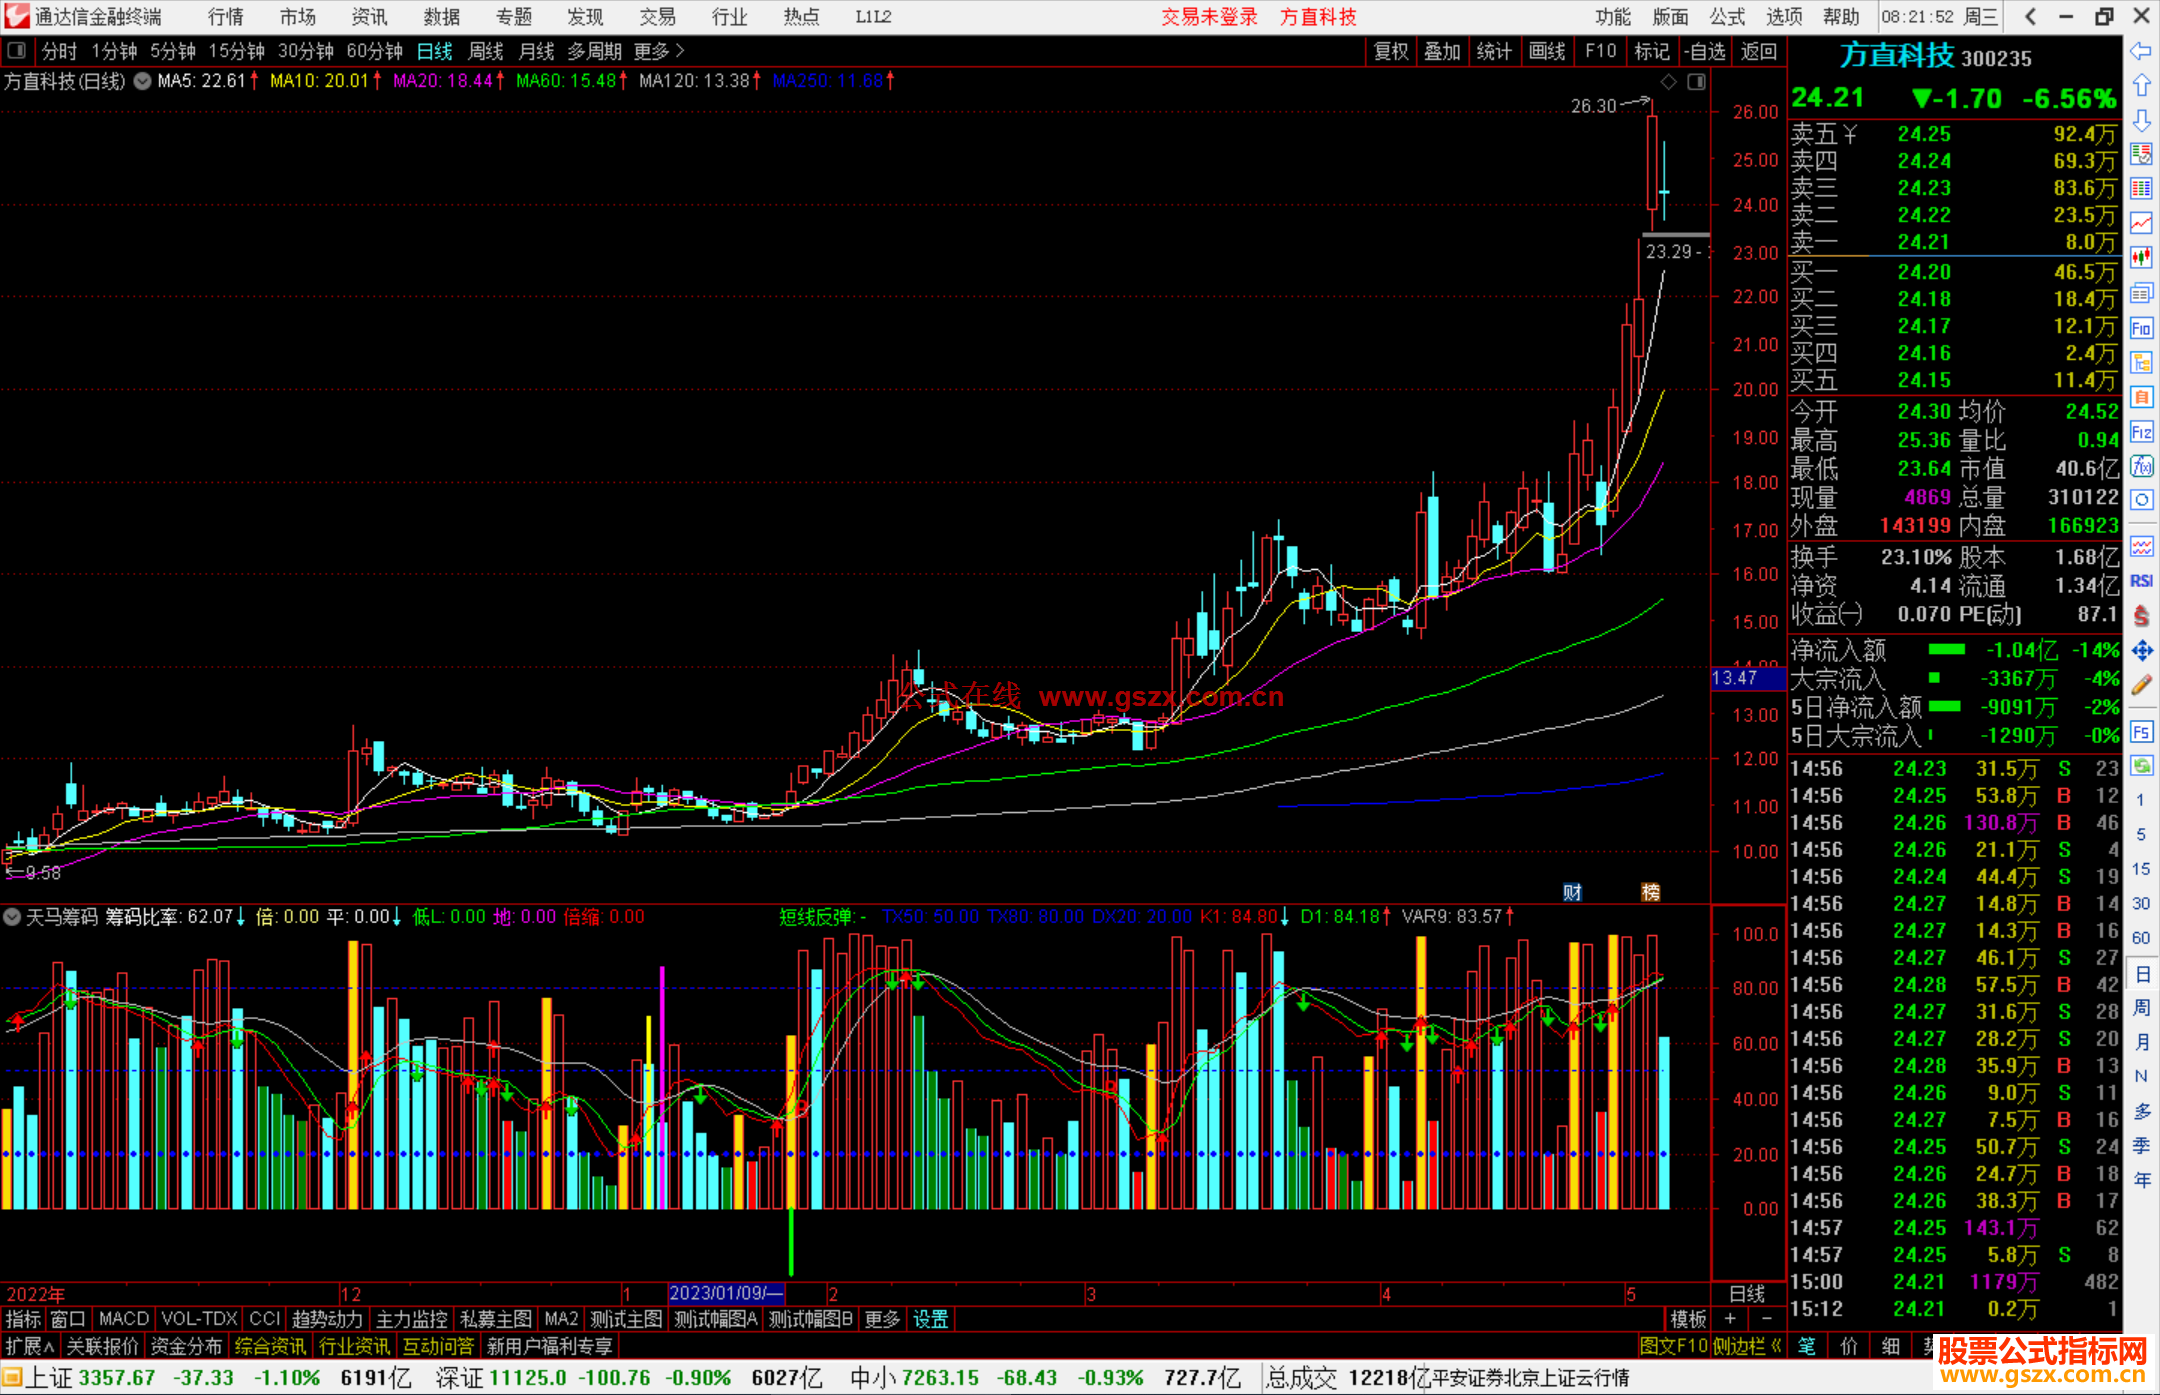The height and width of the screenshot is (1395, 2160).
Task: Expand the 扩展 panel at bottom left
Action: click(30, 1346)
